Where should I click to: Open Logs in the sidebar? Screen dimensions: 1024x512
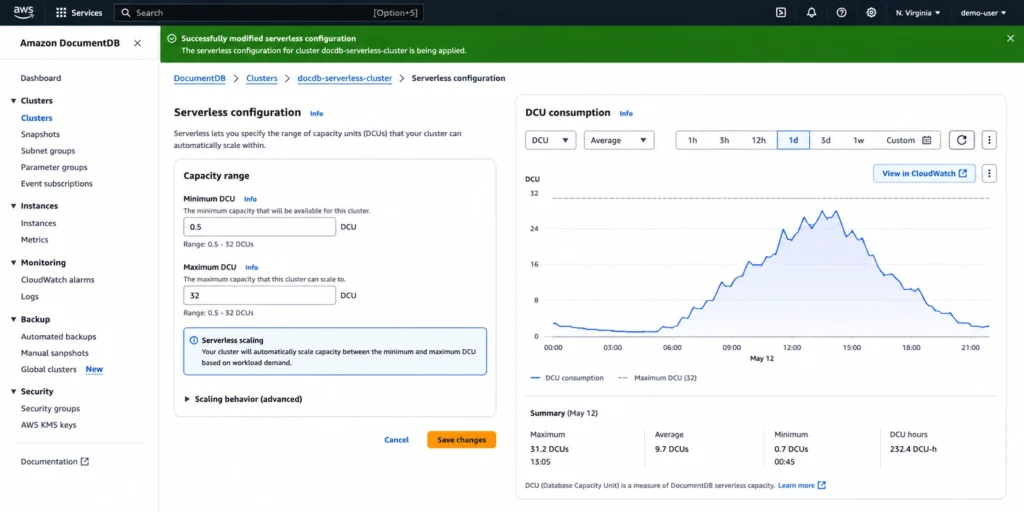coord(29,296)
